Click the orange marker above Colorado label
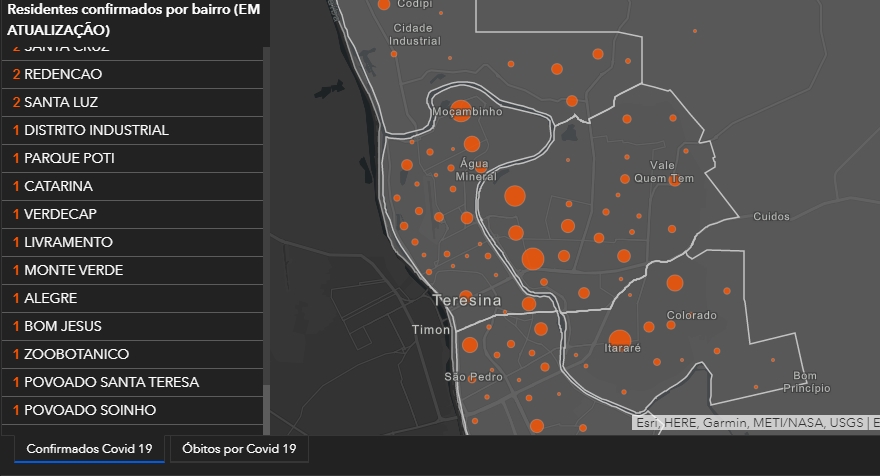 pos(675,283)
